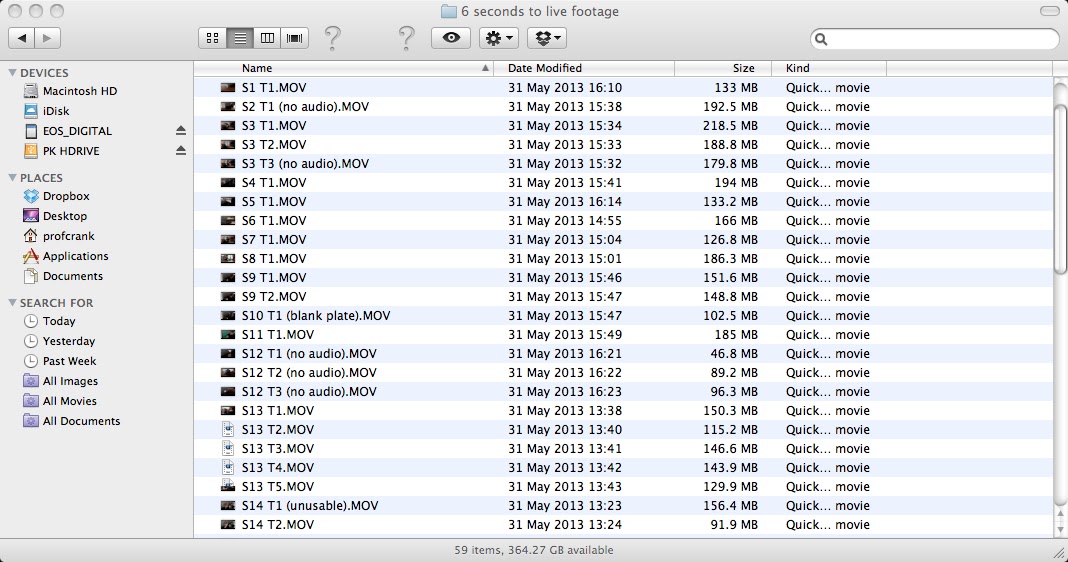Click the scroll down arrow
Screen dimensions: 1068x562
1060,529
